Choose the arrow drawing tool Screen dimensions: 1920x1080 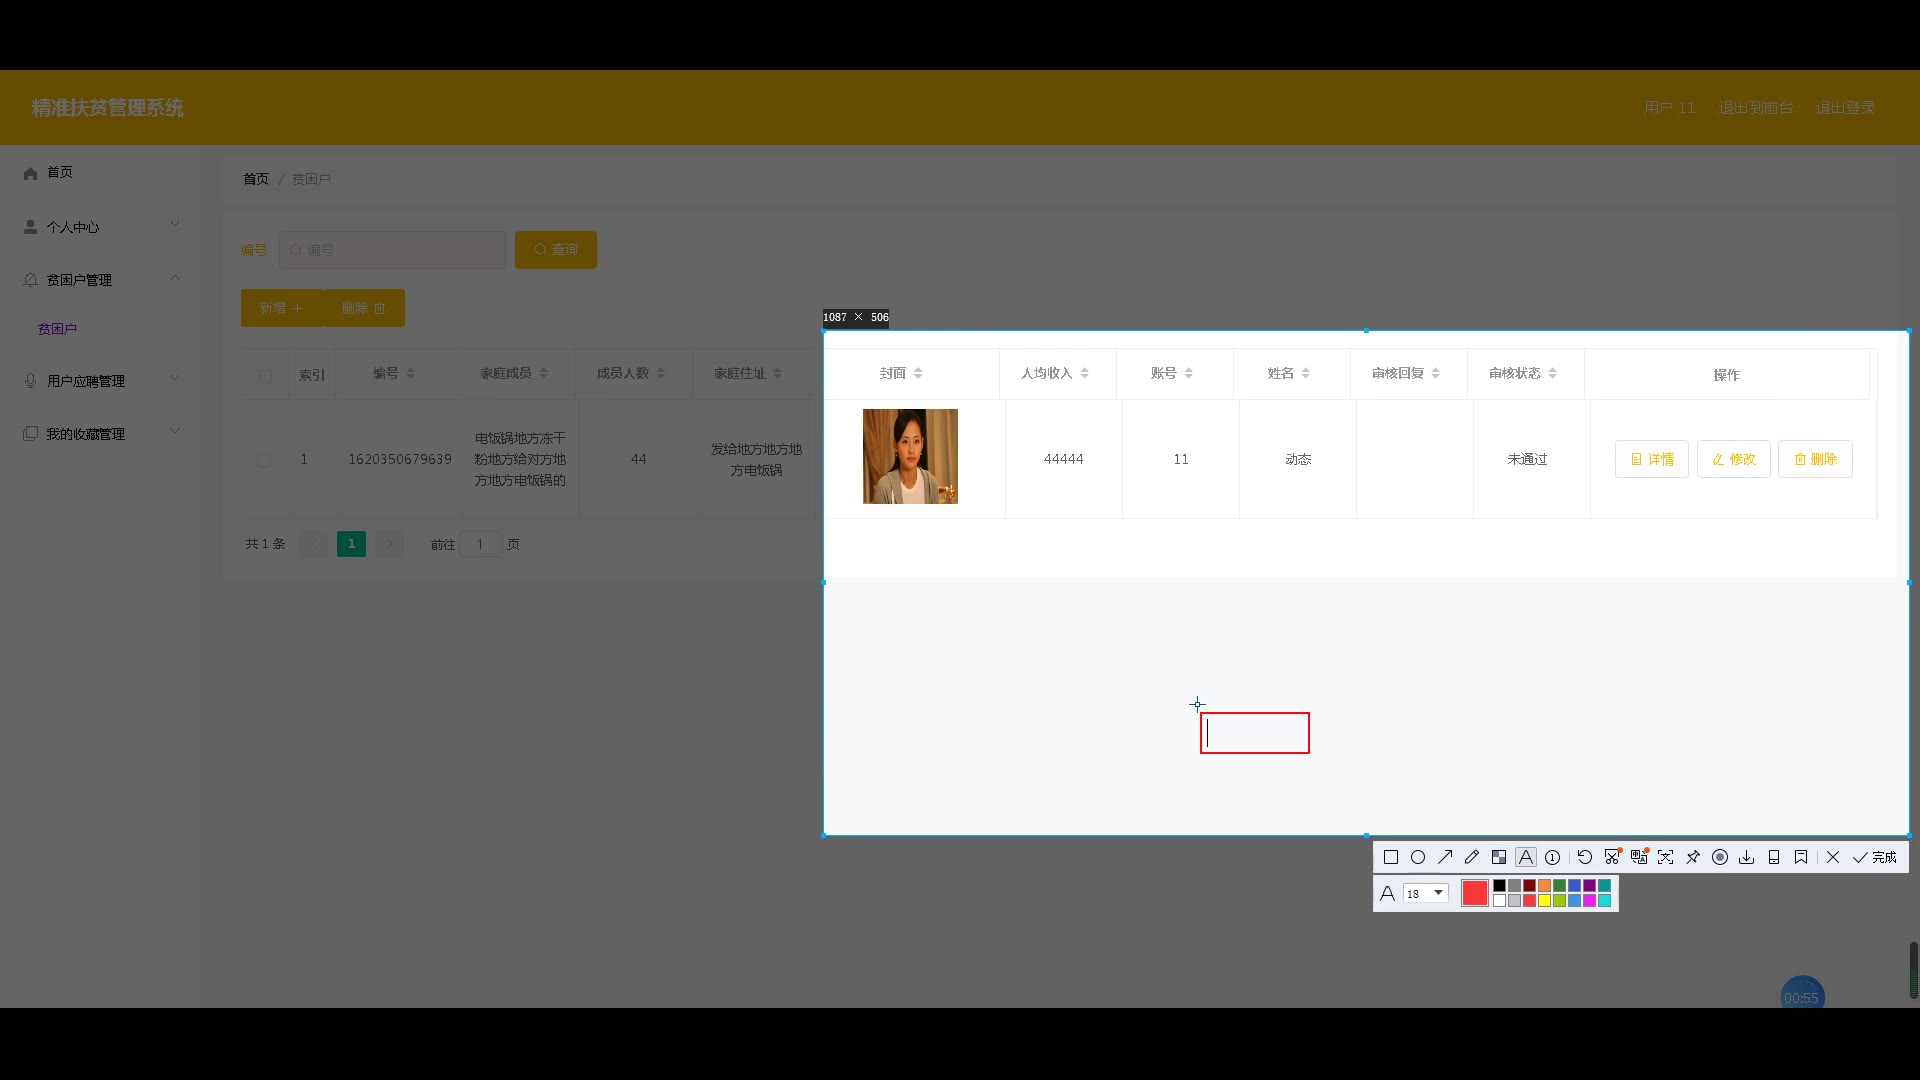pyautogui.click(x=1445, y=857)
